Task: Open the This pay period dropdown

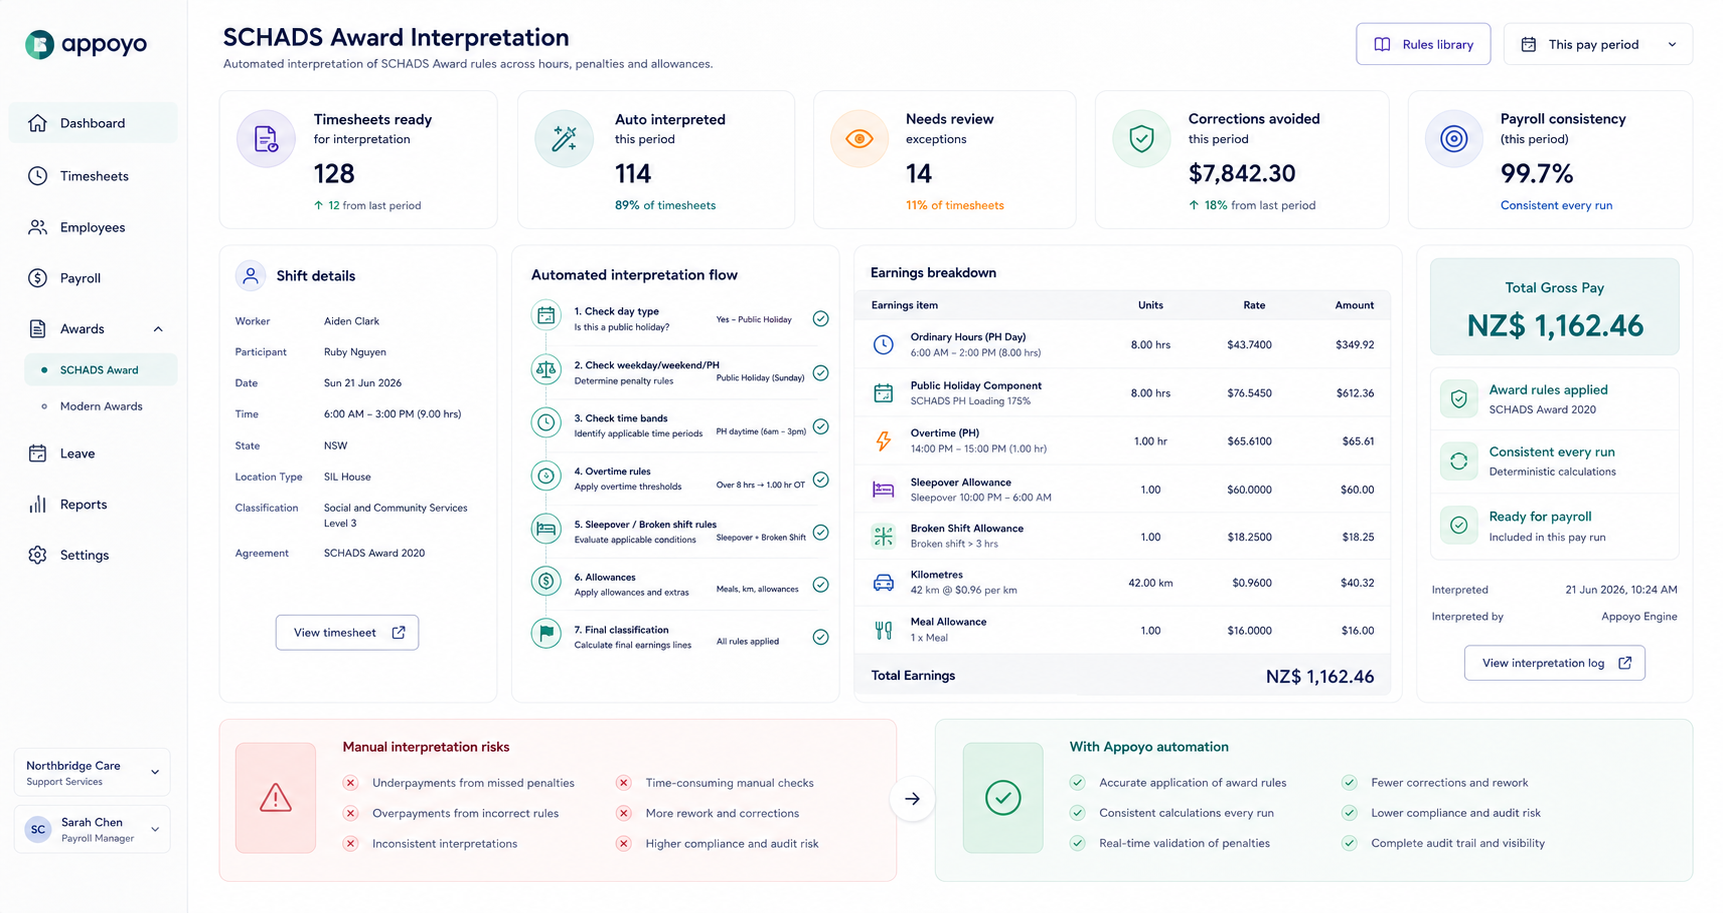Action: [x=1598, y=44]
